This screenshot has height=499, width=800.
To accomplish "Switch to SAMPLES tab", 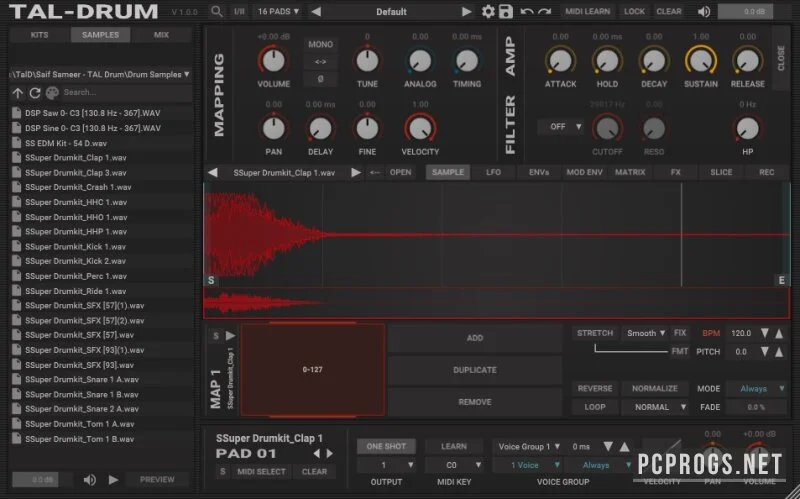I will (x=100, y=35).
